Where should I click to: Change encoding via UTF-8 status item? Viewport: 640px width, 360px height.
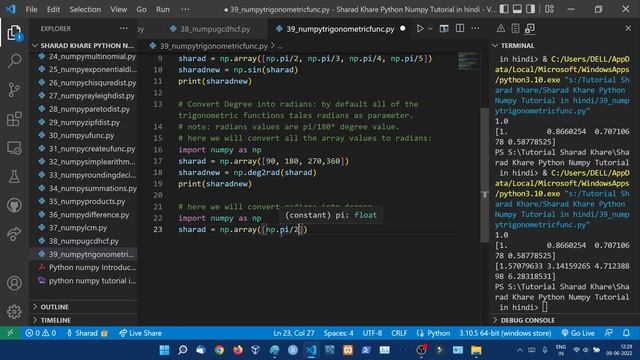coord(372,333)
